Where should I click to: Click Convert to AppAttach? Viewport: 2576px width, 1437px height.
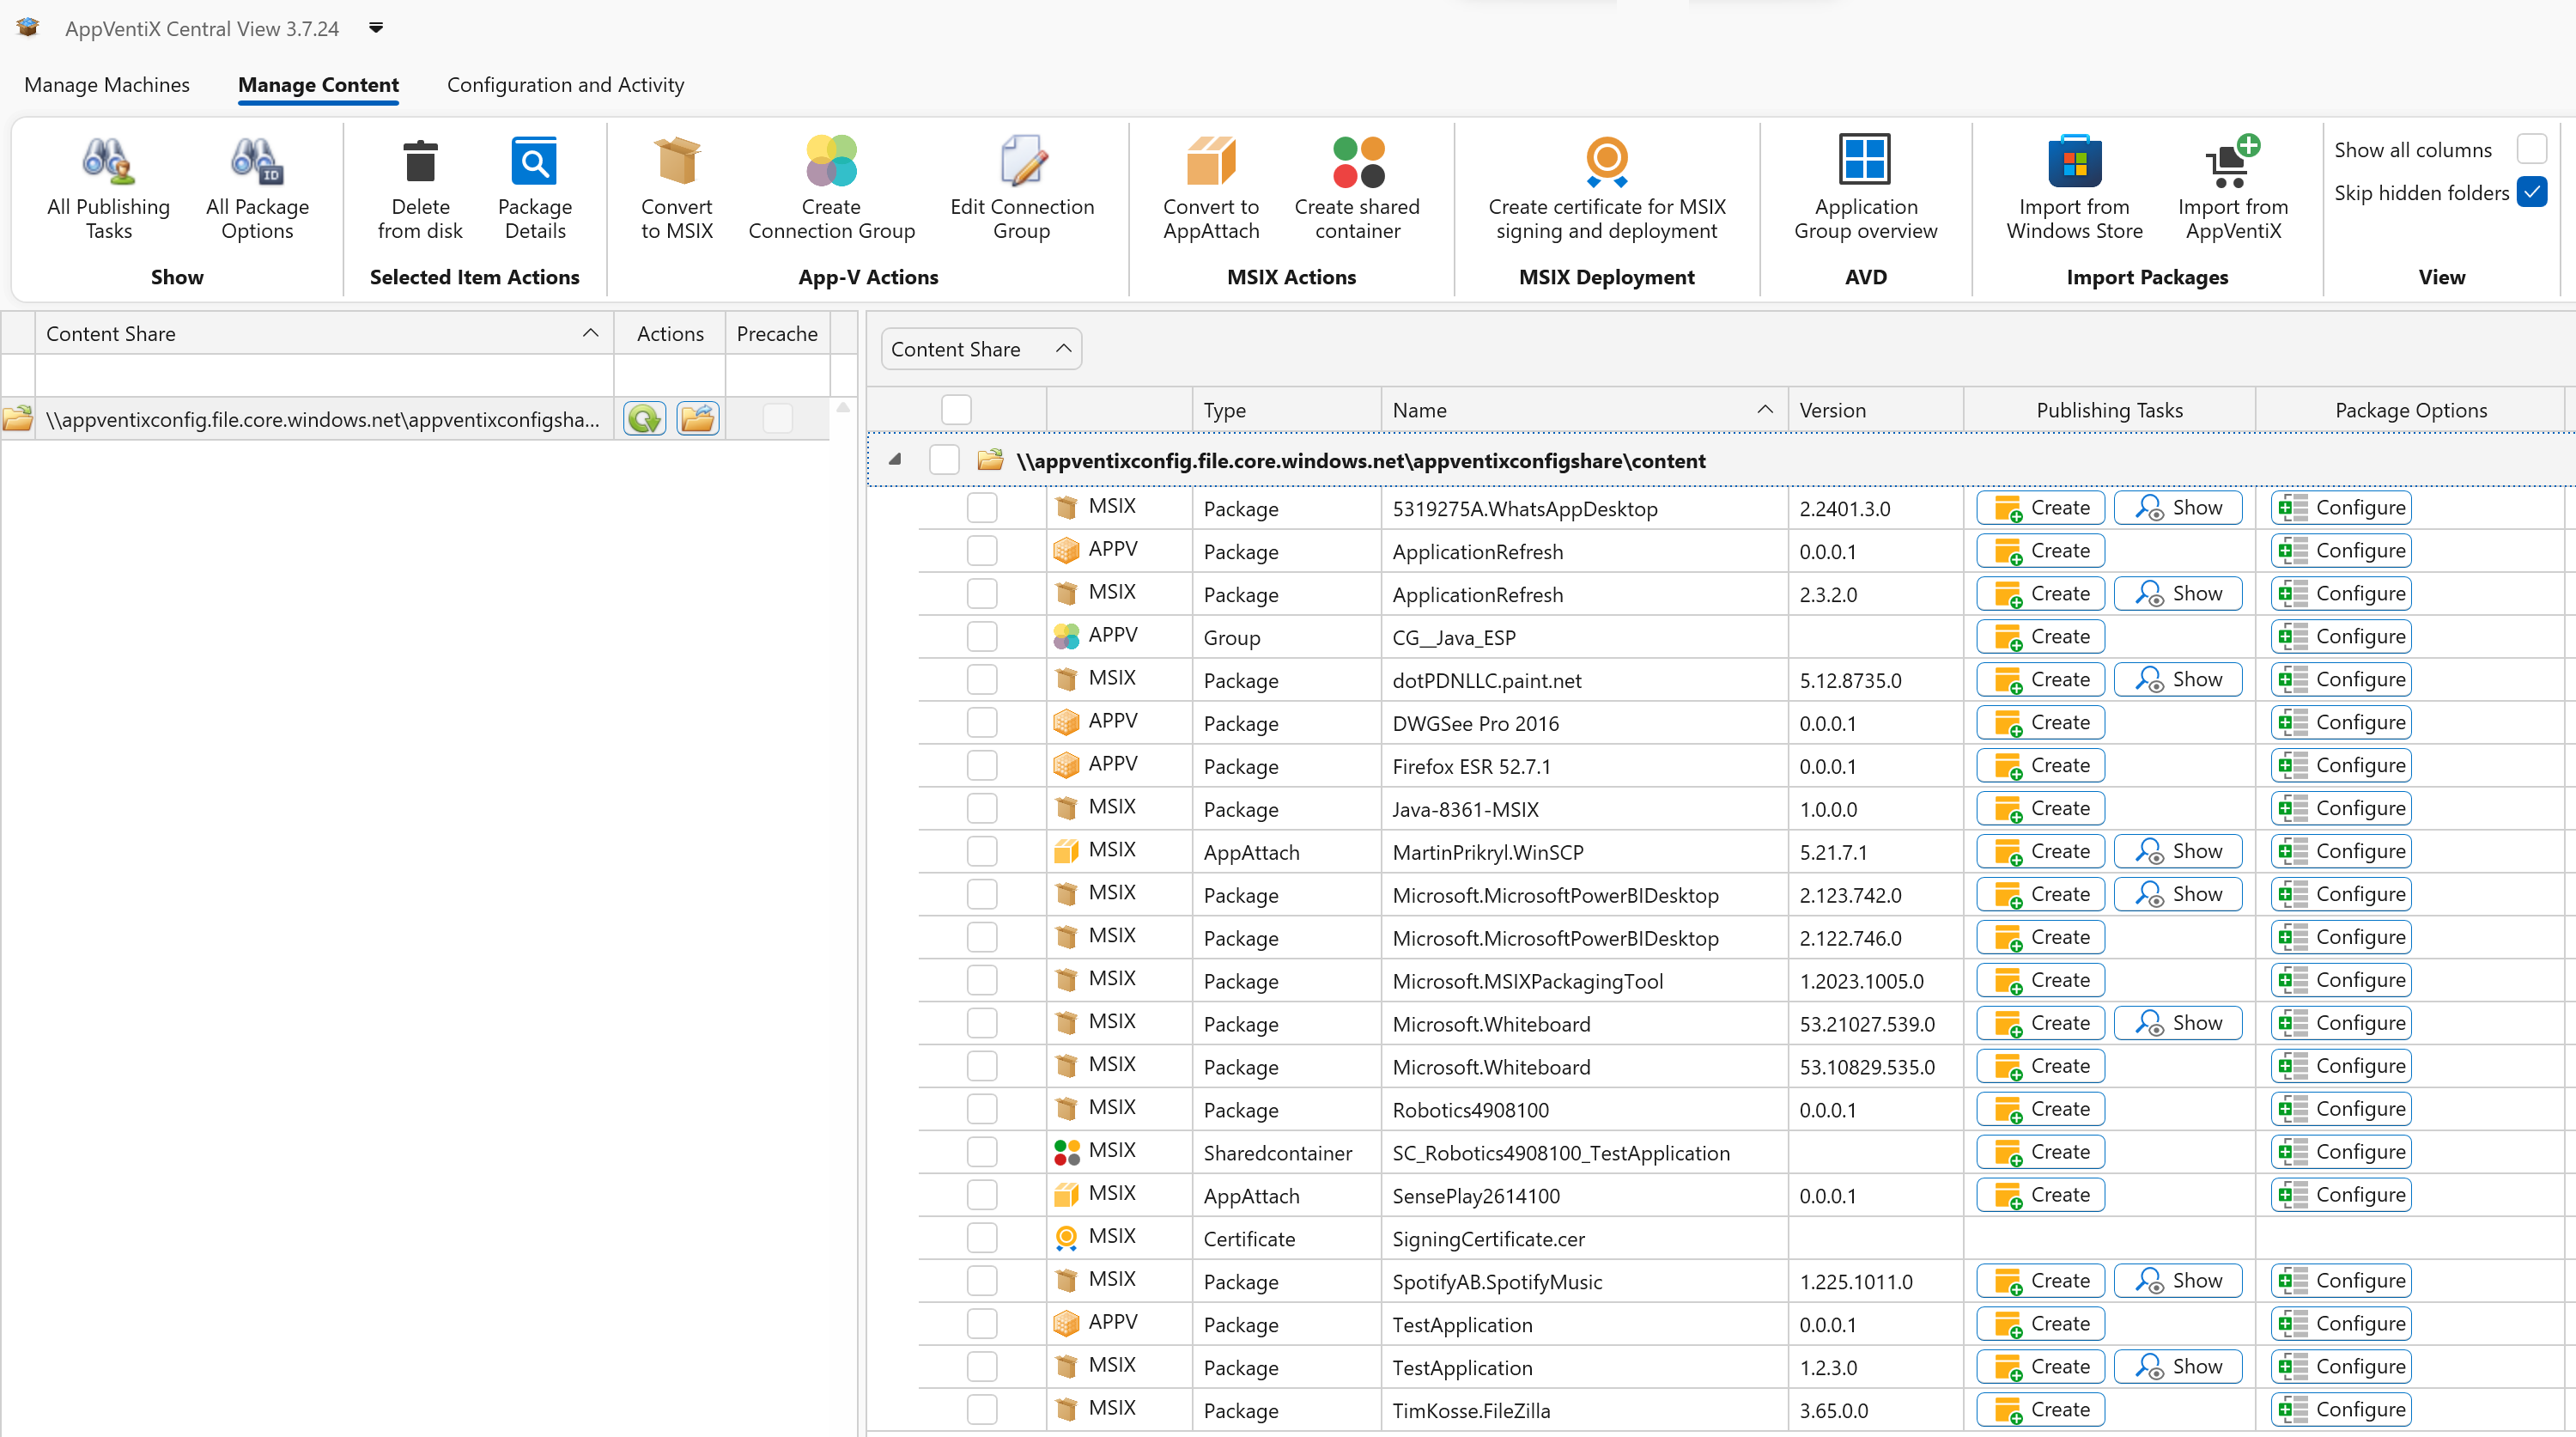pos(1211,188)
